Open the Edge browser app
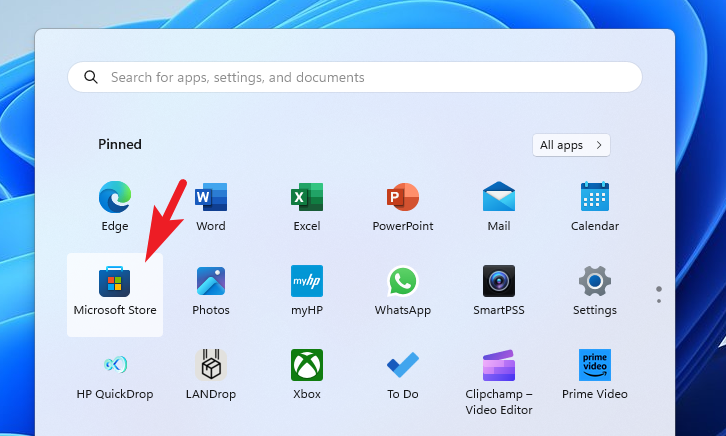Screen dimensions: 726x436 [x=115, y=206]
